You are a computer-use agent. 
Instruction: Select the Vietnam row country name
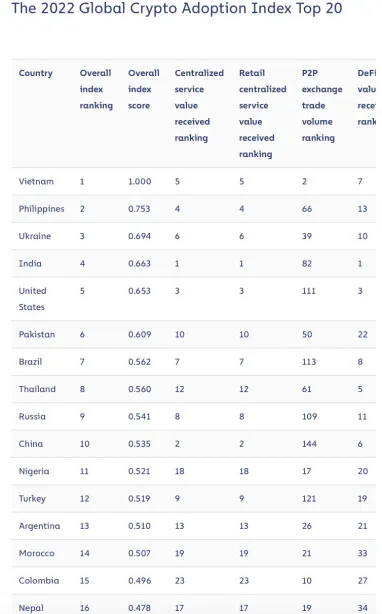click(36, 181)
